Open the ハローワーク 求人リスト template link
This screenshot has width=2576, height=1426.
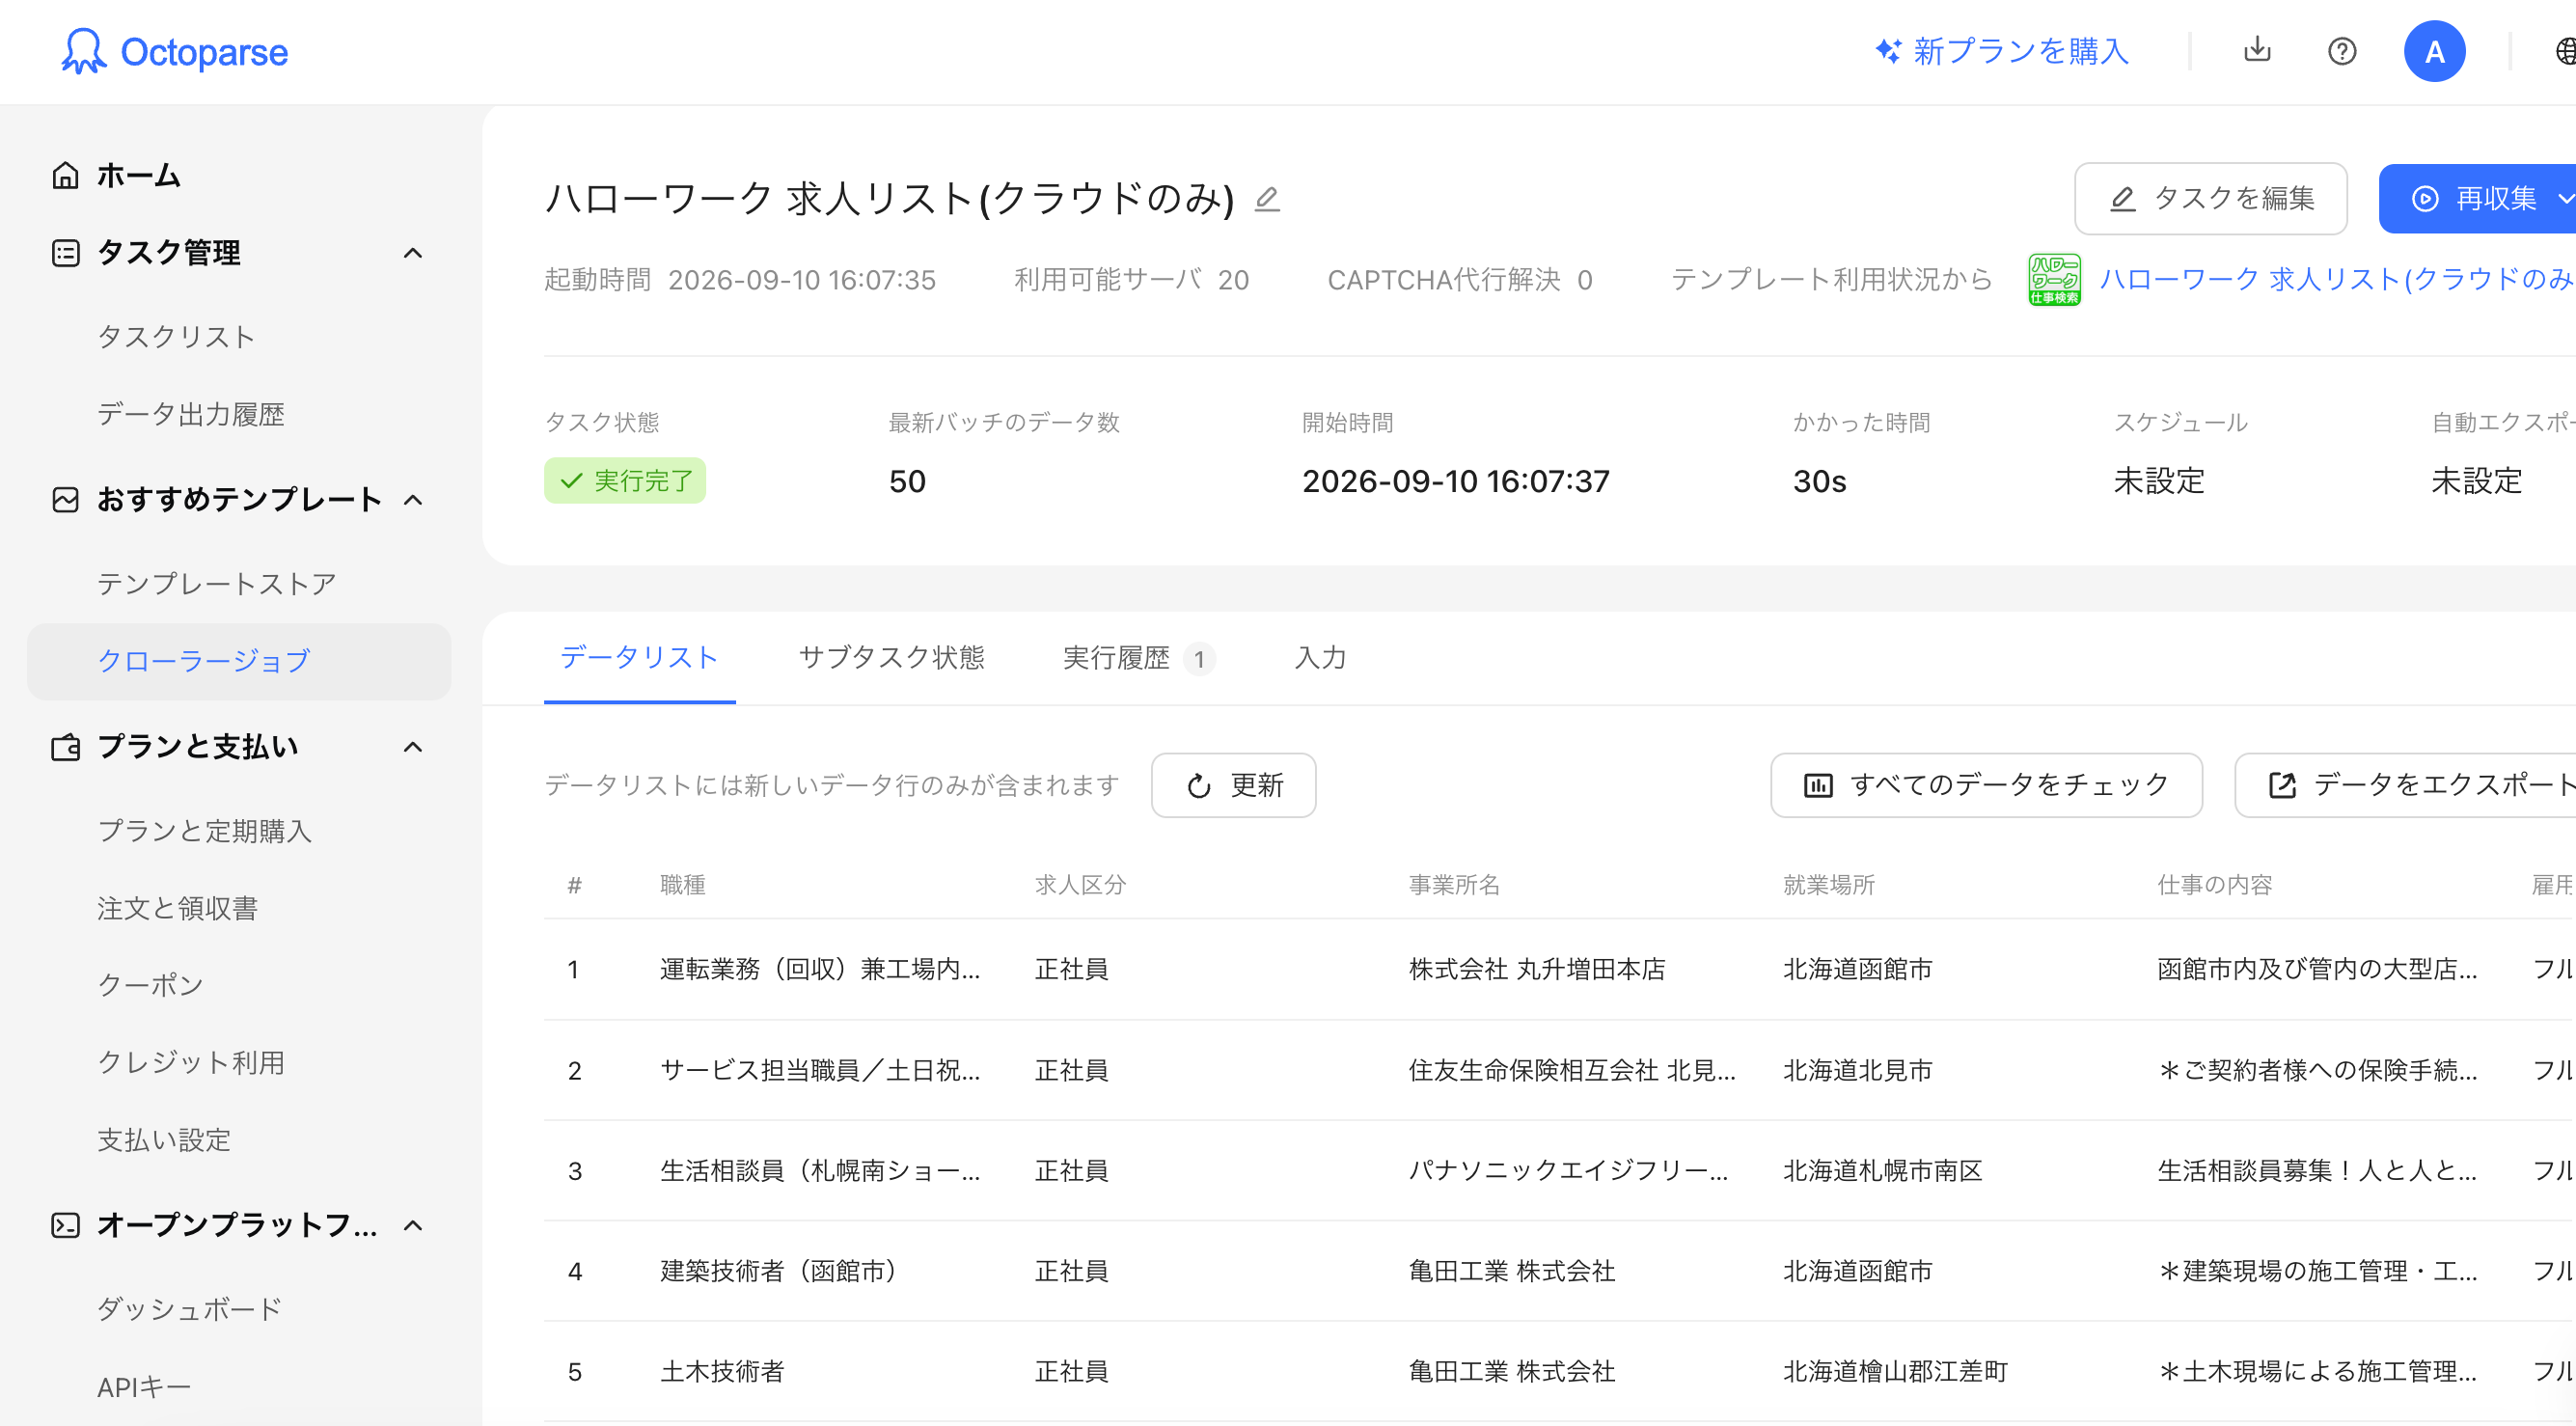2337,279
